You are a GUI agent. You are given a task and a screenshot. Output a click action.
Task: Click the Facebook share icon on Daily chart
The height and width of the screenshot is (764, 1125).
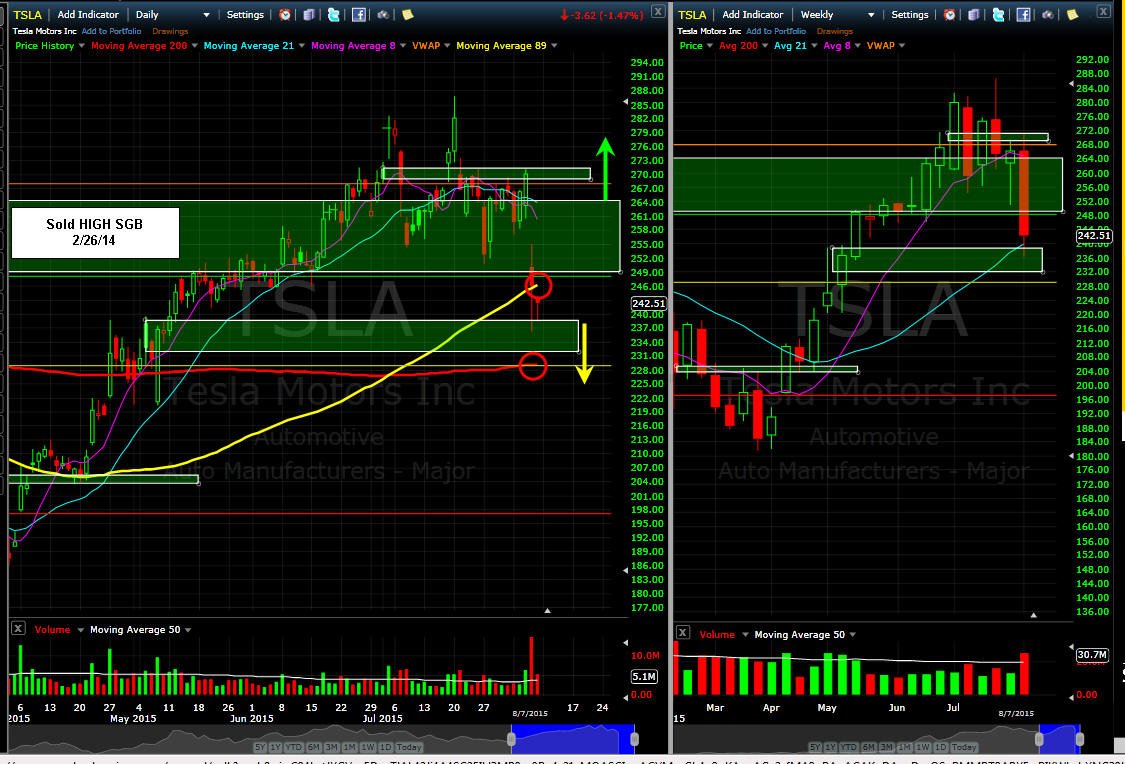(x=359, y=14)
